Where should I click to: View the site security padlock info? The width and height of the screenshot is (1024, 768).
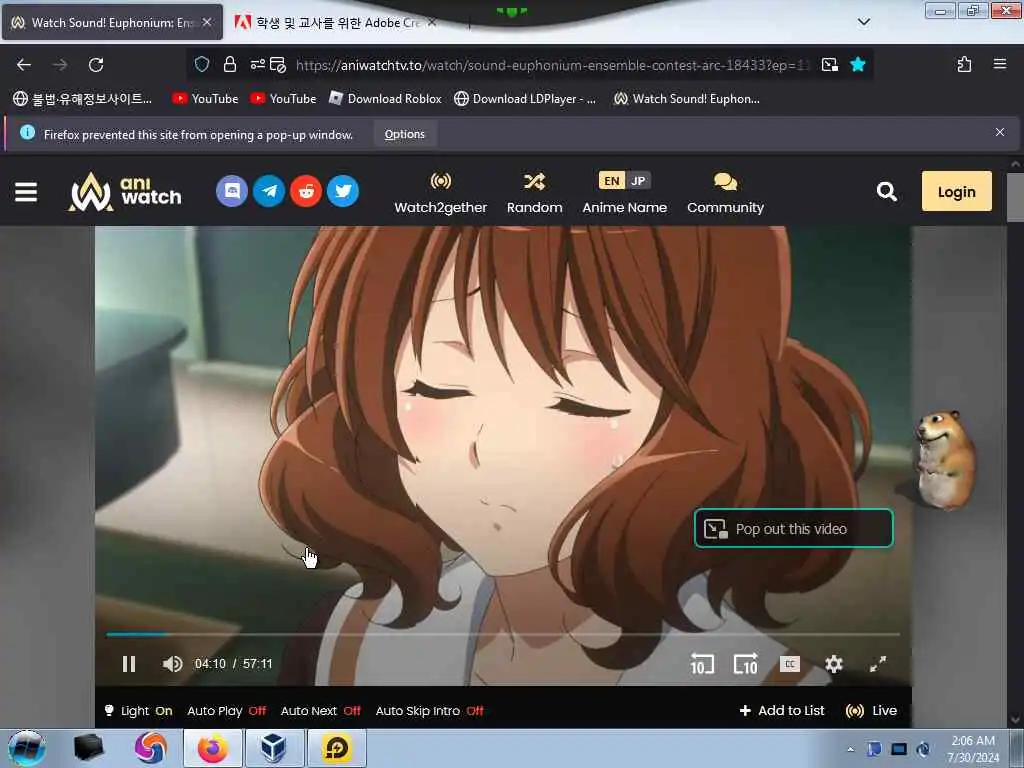229,64
